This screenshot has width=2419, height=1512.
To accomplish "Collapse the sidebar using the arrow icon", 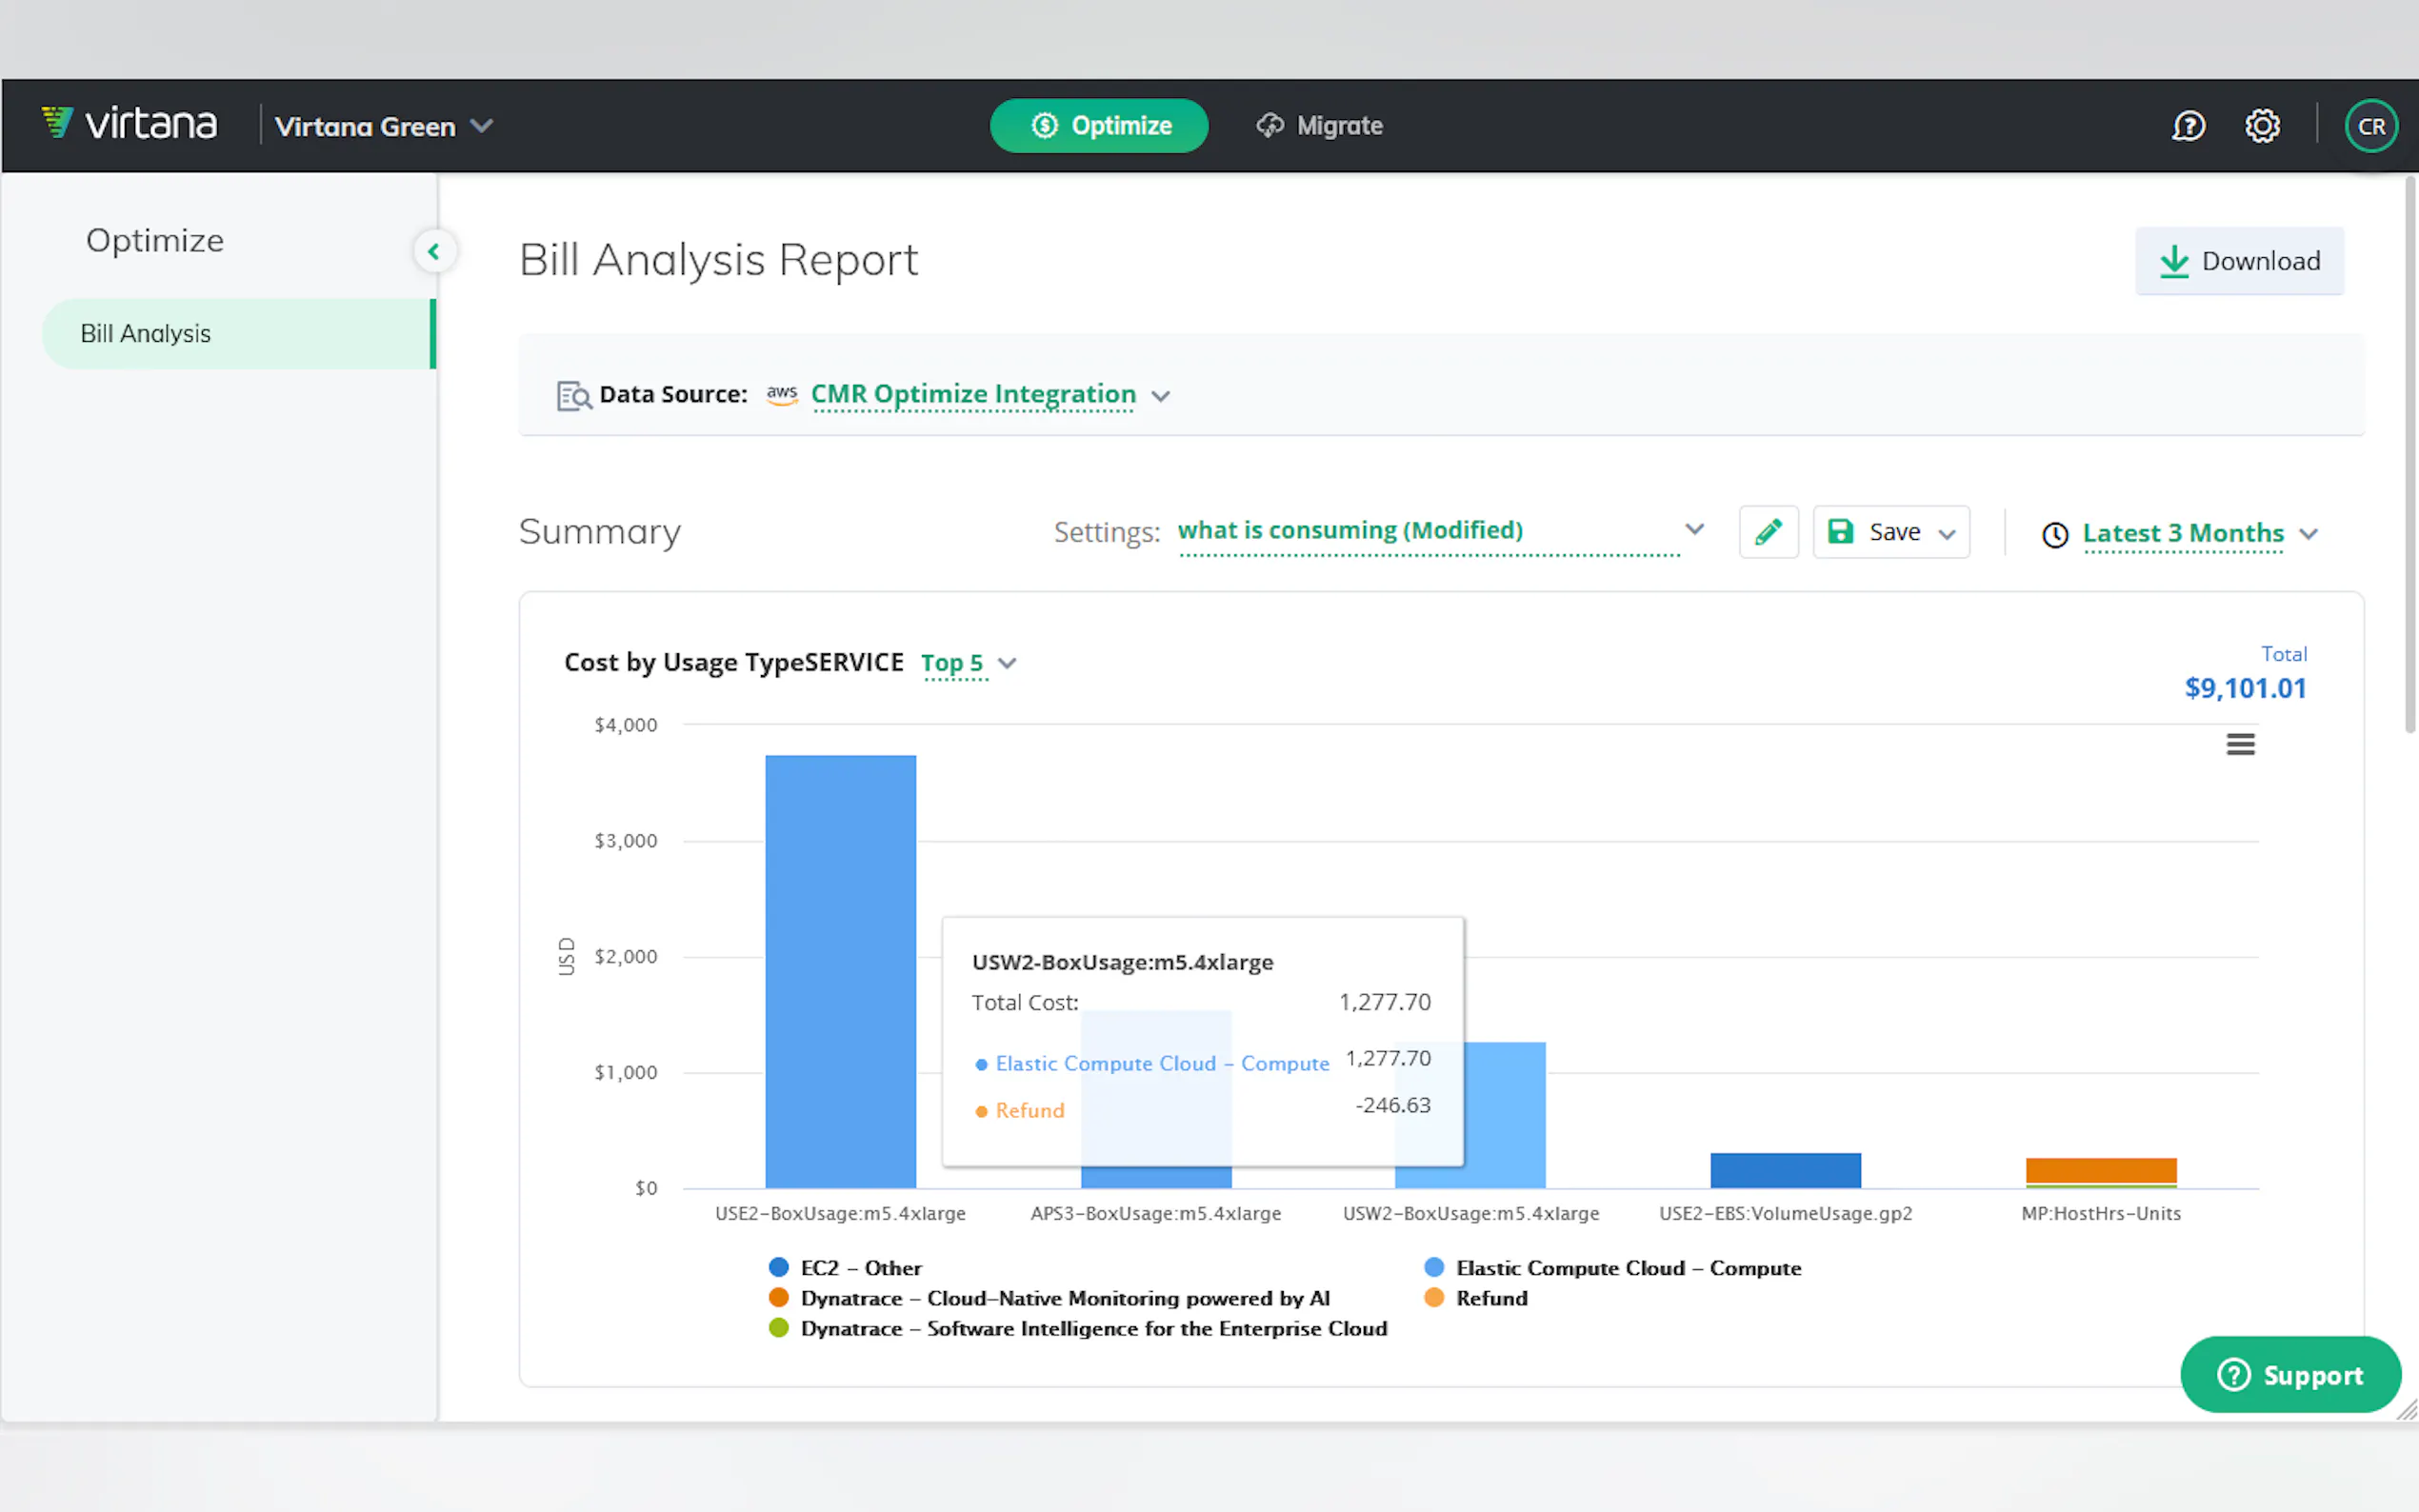I will pos(434,252).
